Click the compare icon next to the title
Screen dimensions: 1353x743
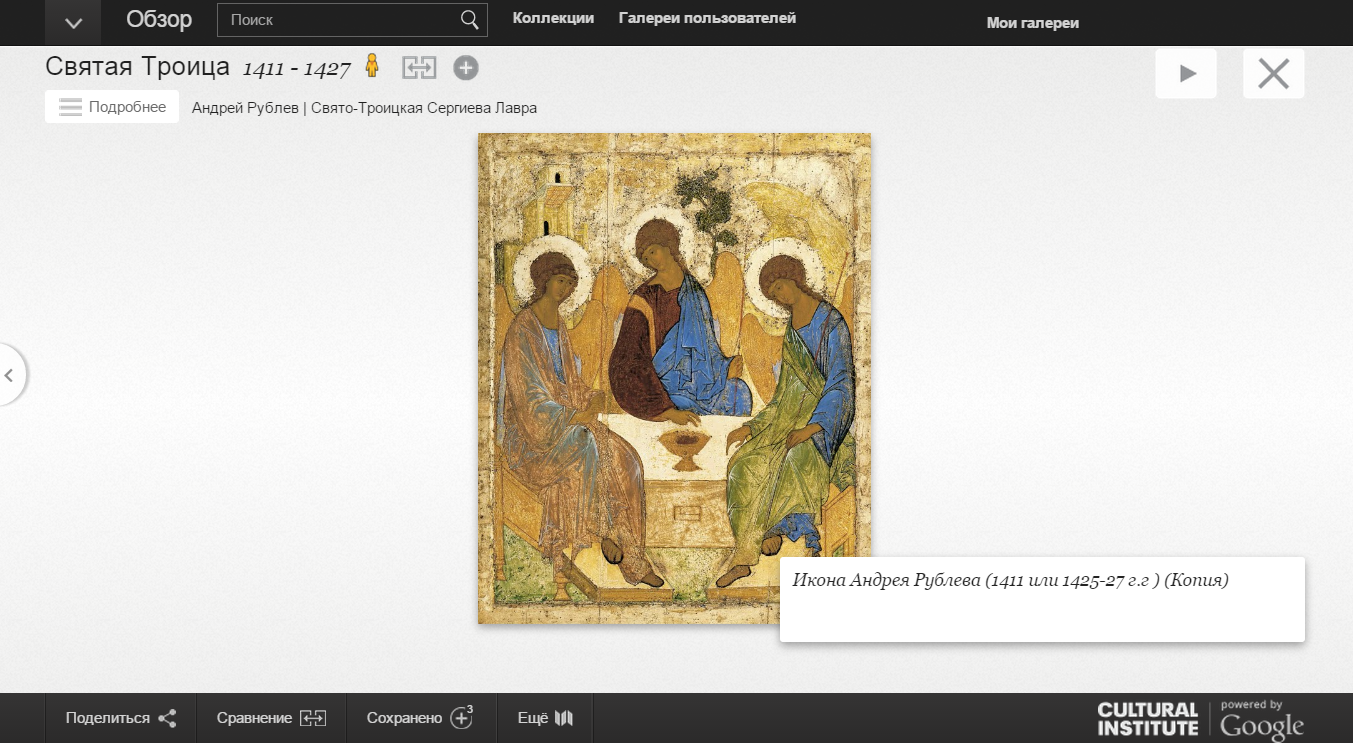click(420, 68)
